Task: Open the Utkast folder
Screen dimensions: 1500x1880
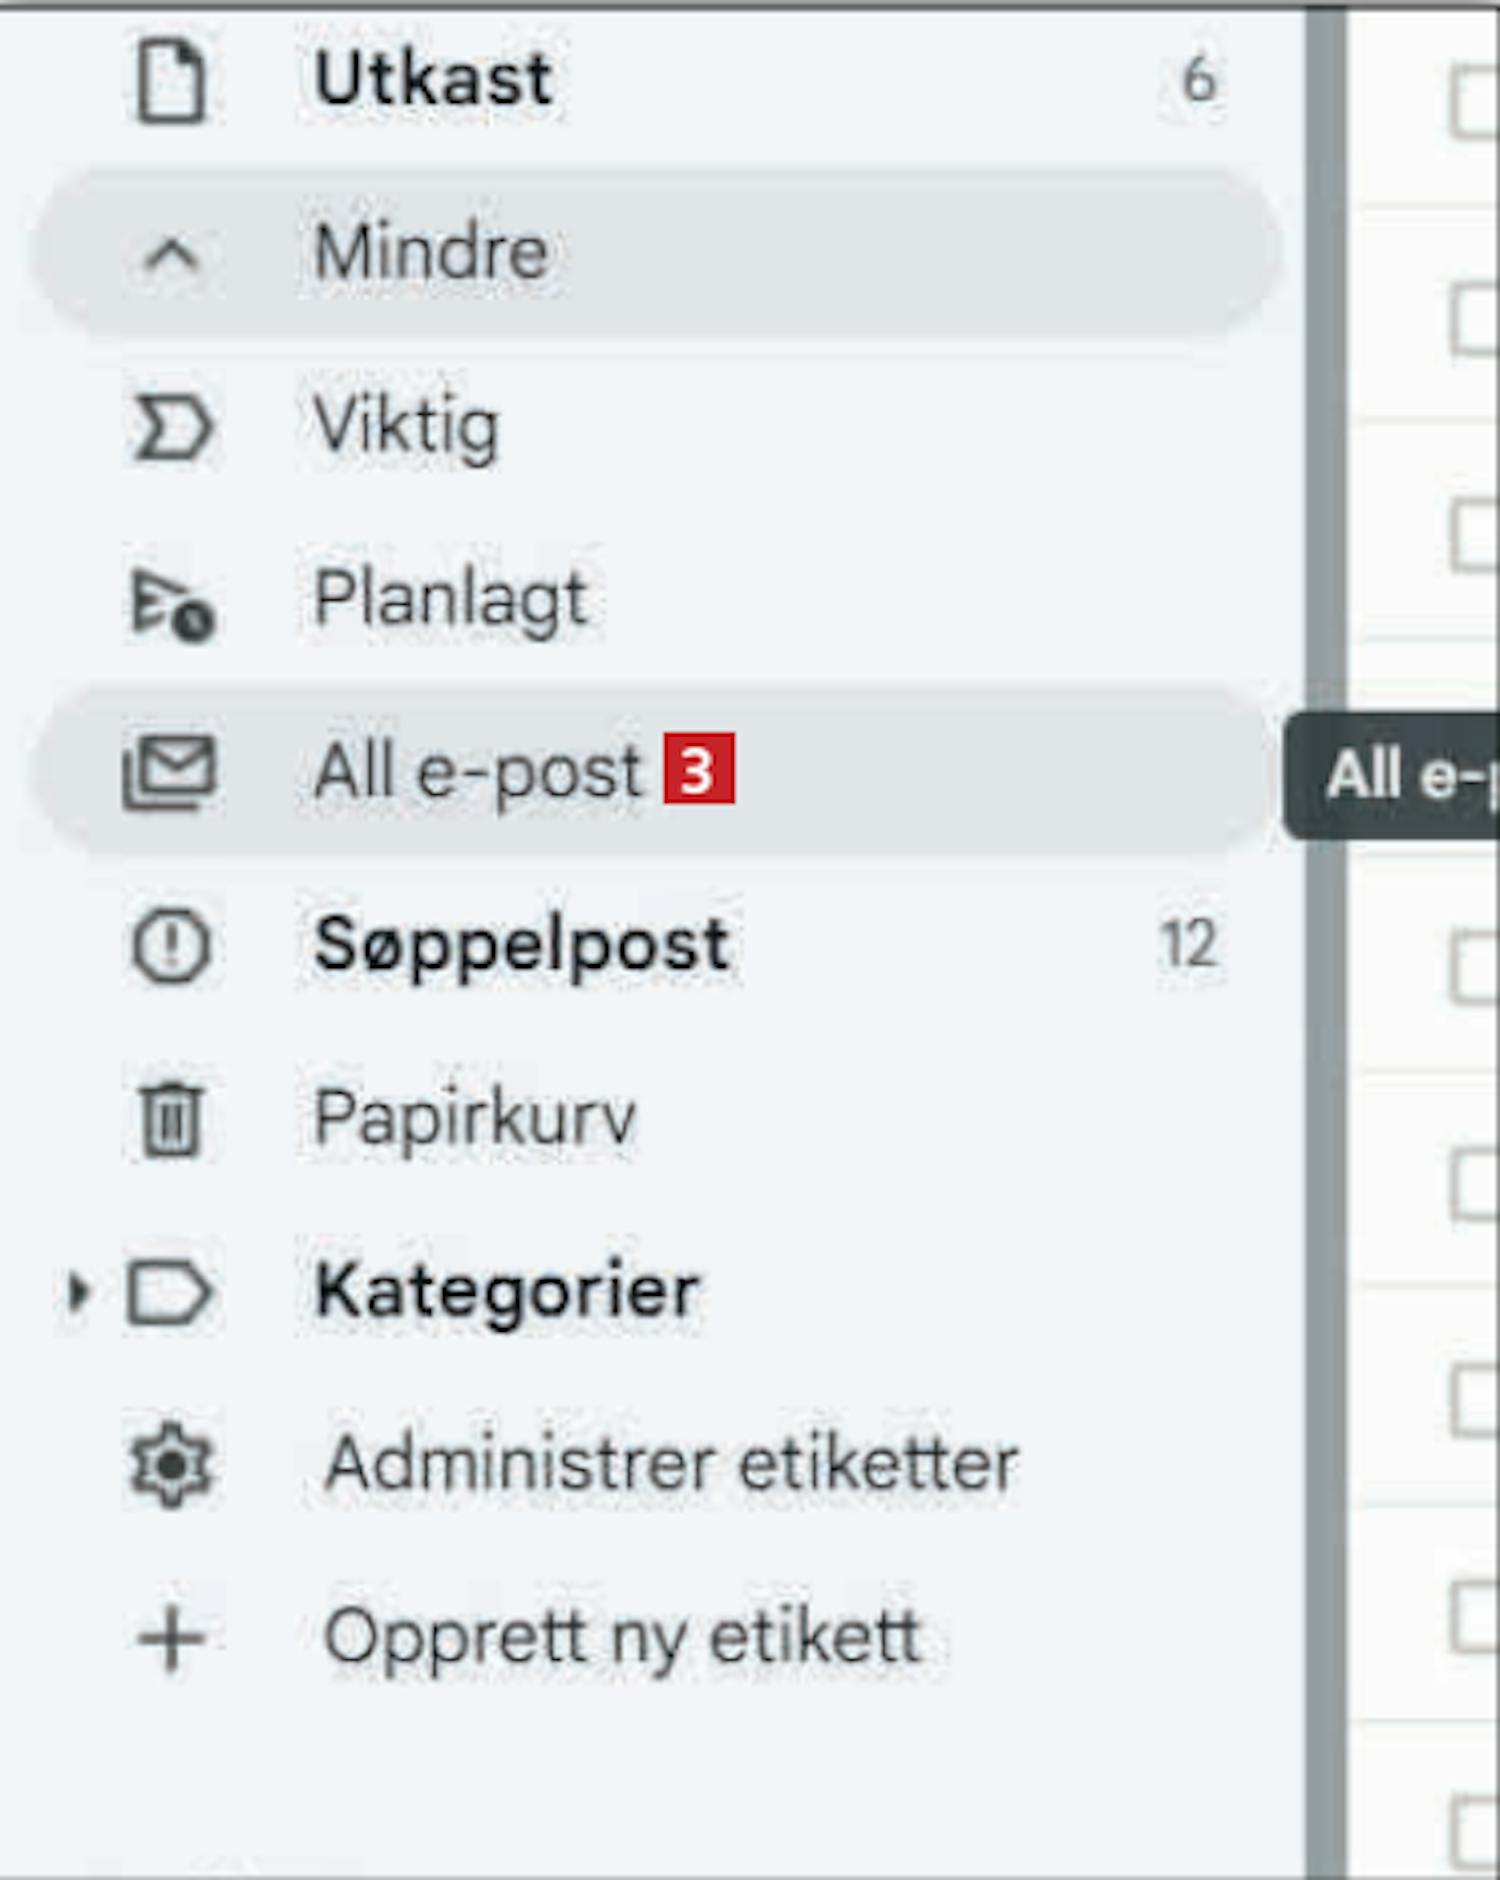Action: tap(433, 80)
